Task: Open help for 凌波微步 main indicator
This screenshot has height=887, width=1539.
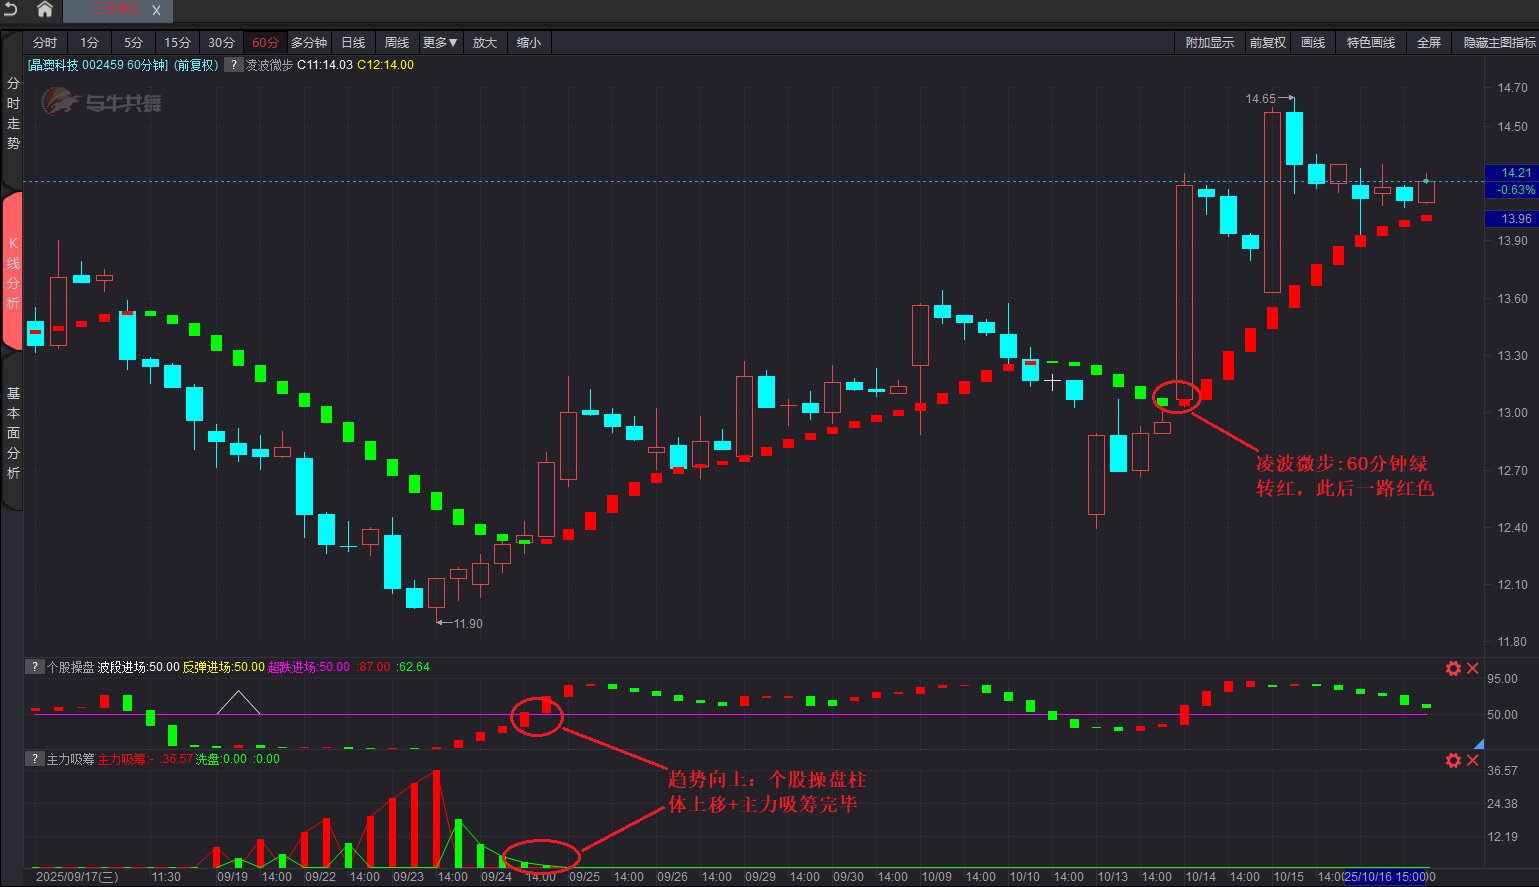Action: point(233,65)
